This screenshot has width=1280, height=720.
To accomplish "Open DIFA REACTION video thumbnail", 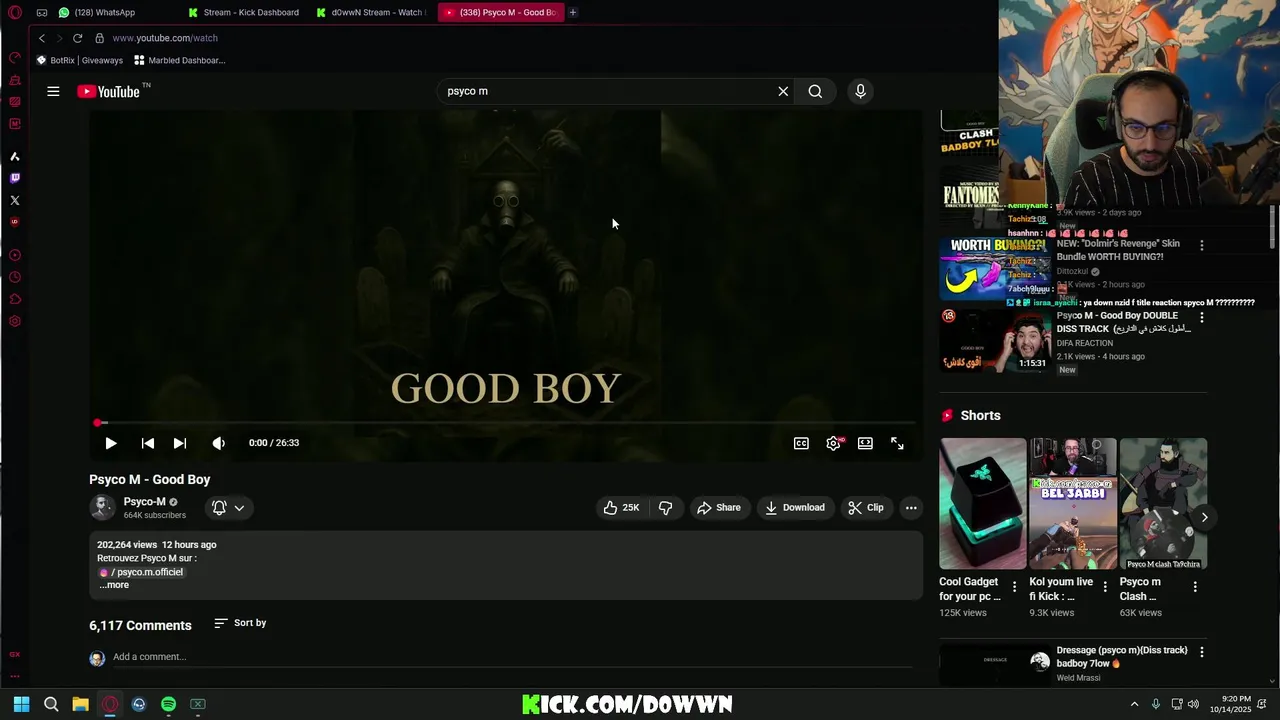I will point(994,340).
